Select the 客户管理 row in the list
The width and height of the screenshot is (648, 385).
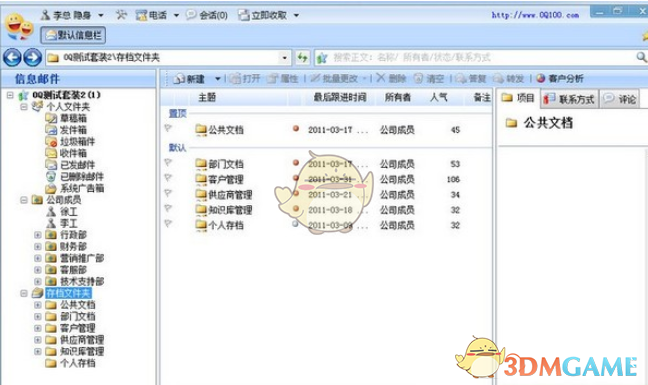tap(326, 179)
